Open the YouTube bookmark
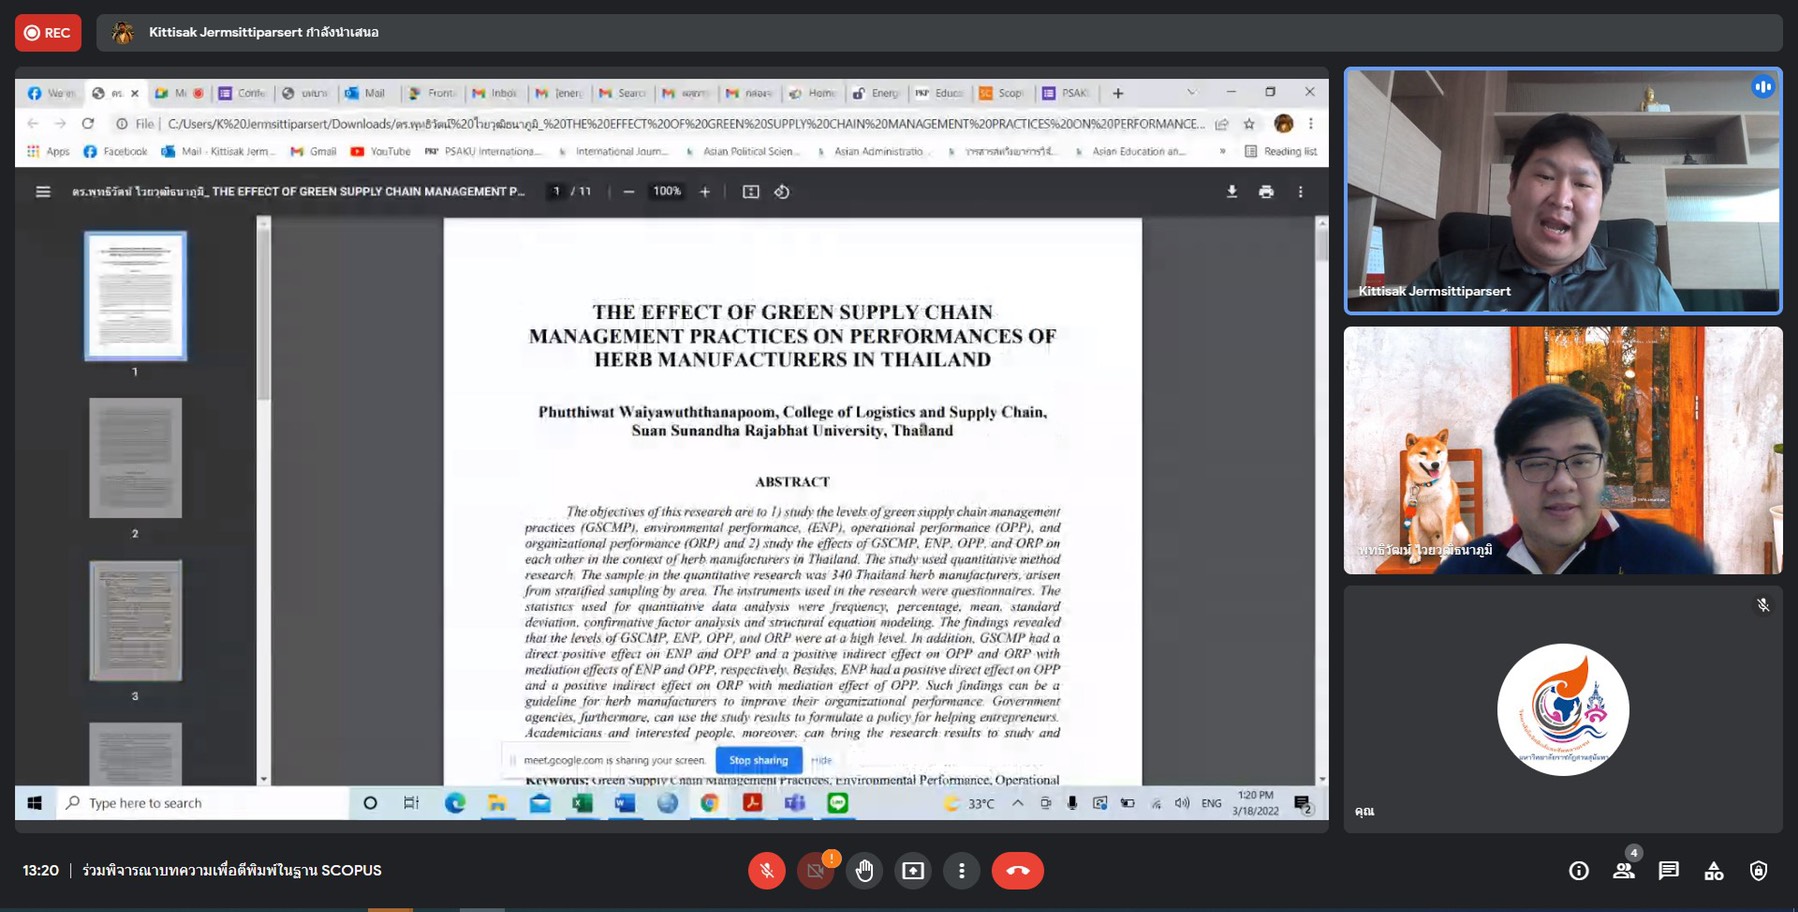The height and width of the screenshot is (912, 1798). pyautogui.click(x=380, y=152)
